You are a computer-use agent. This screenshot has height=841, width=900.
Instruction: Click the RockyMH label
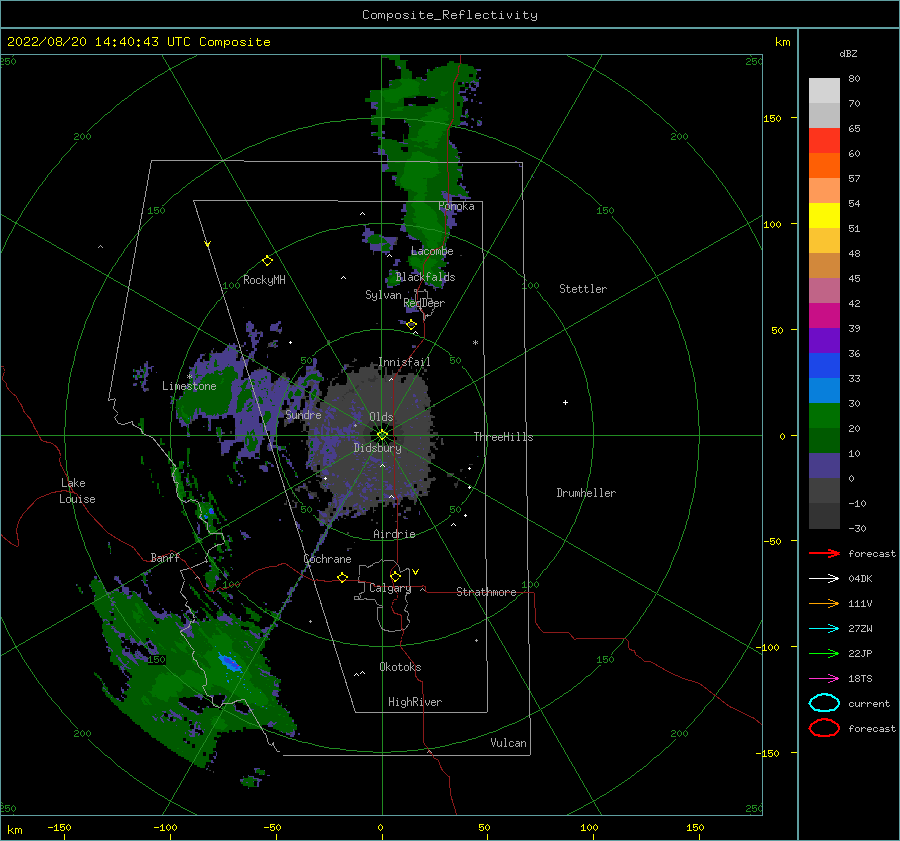tap(264, 280)
